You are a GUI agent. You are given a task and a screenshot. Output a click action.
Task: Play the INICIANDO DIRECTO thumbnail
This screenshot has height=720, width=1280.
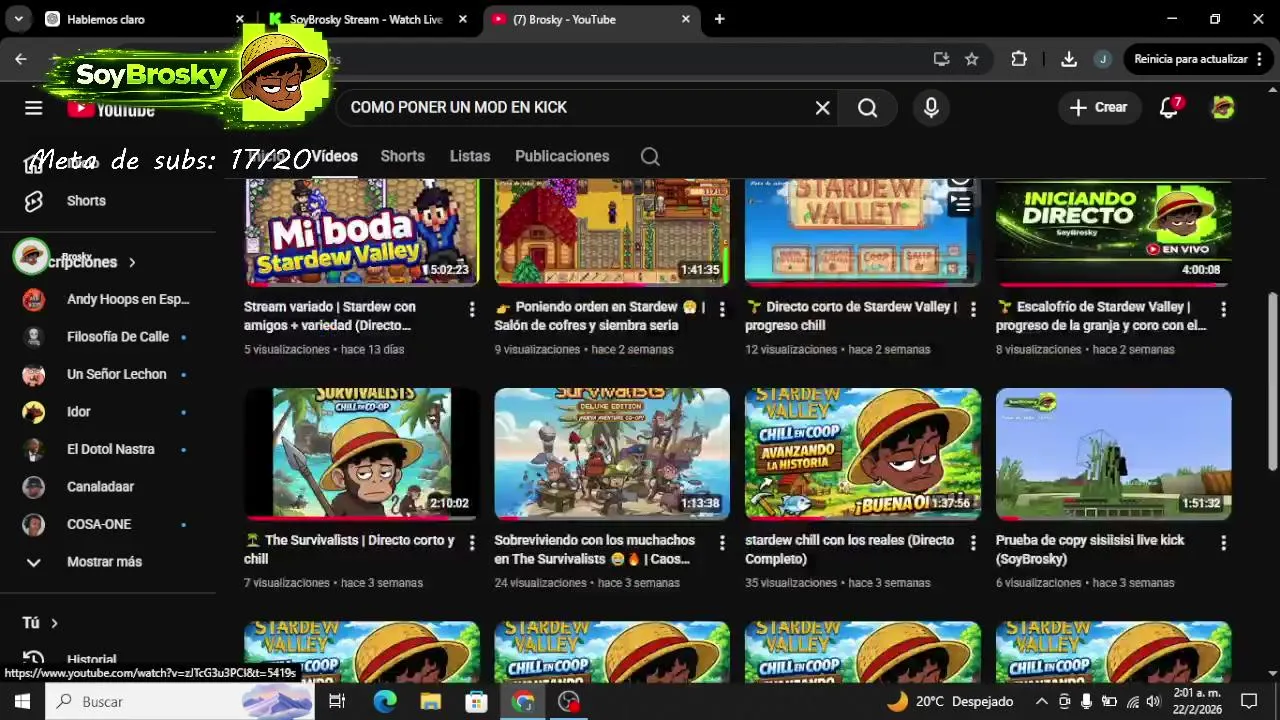pyautogui.click(x=1113, y=232)
